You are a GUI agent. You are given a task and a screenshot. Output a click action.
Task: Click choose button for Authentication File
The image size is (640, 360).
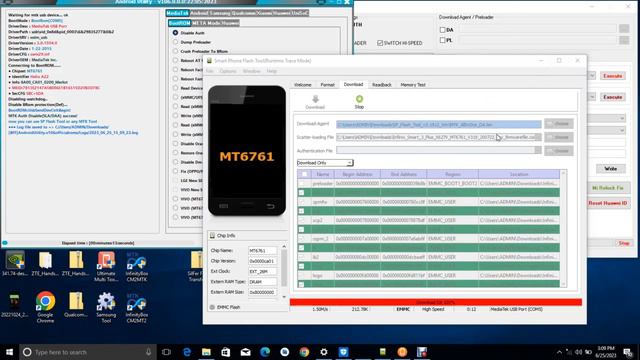coord(559,151)
